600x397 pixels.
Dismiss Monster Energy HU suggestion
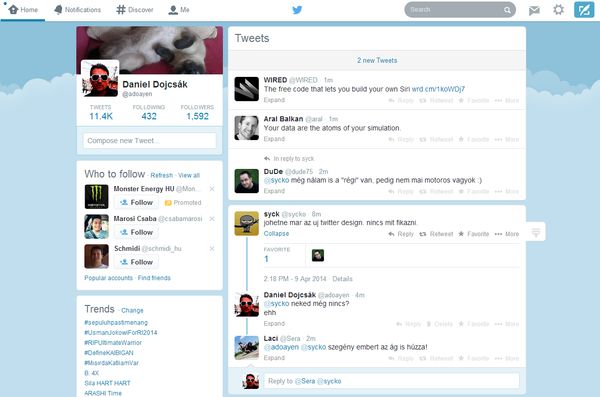click(x=212, y=189)
